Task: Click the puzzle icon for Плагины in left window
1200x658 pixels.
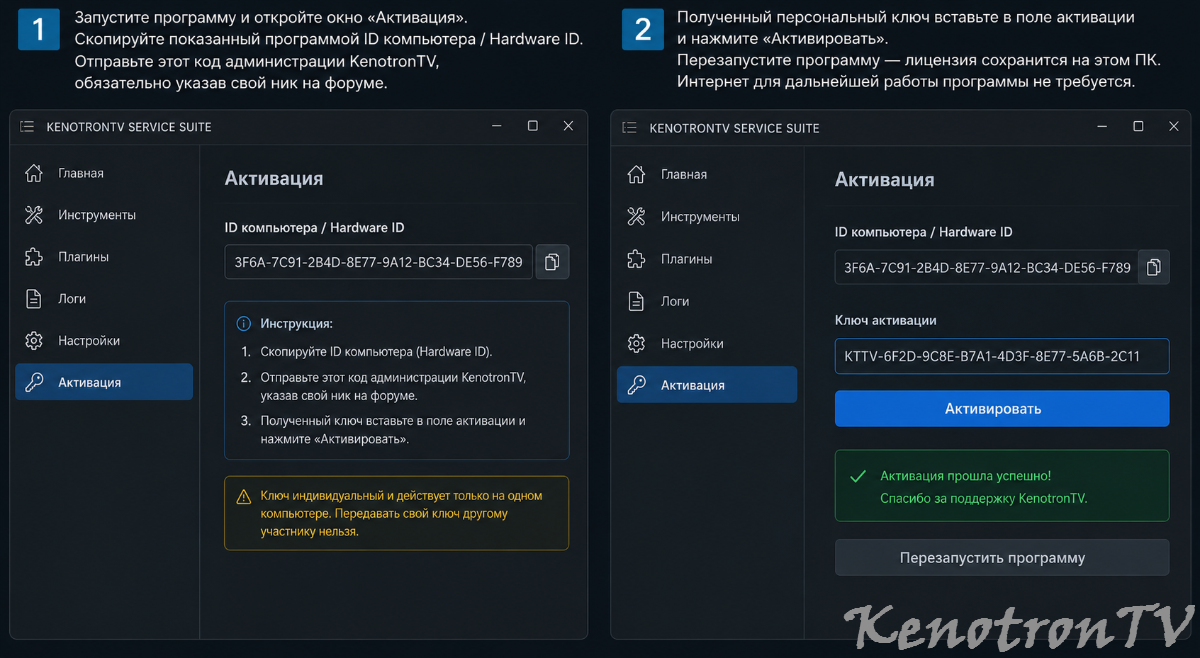Action: [34, 257]
